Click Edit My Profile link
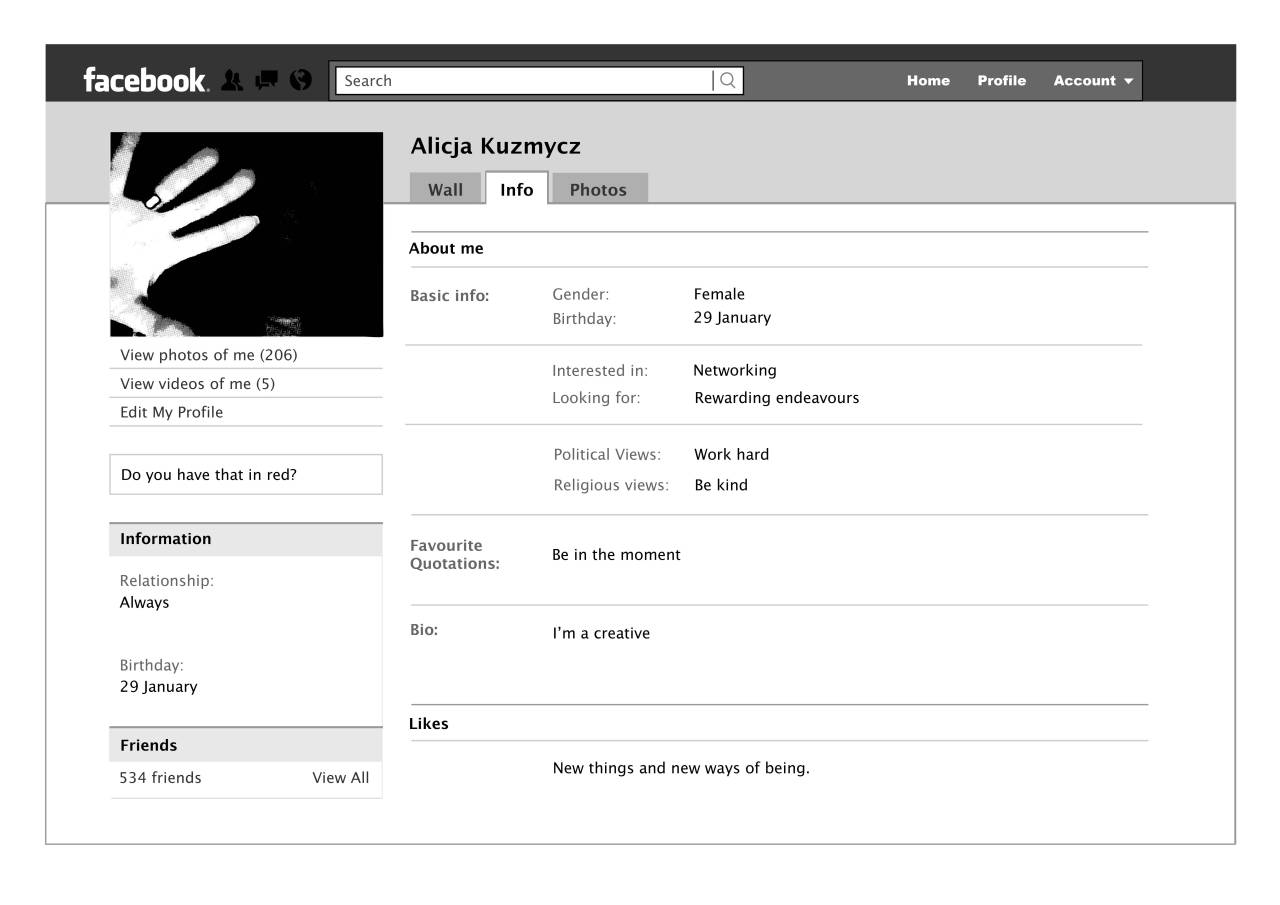The width and height of the screenshot is (1280, 905). pos(171,412)
